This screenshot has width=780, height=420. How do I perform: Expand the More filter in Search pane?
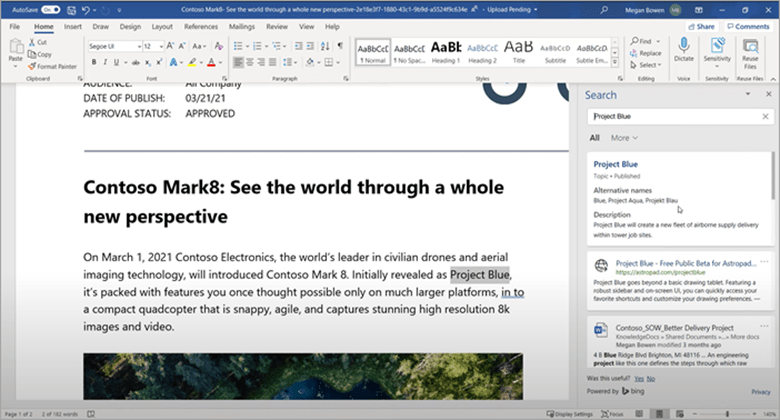[624, 138]
